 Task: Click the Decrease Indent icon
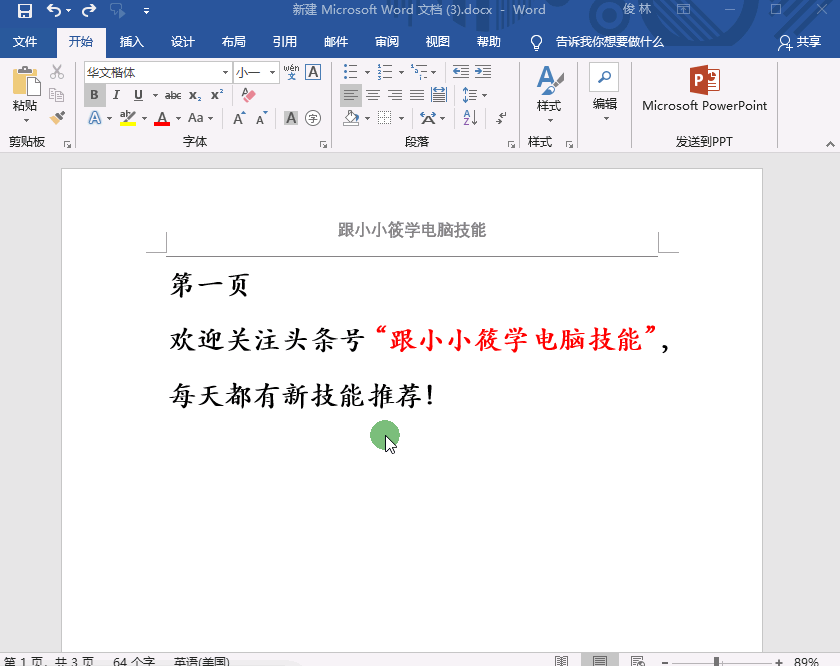click(x=461, y=72)
